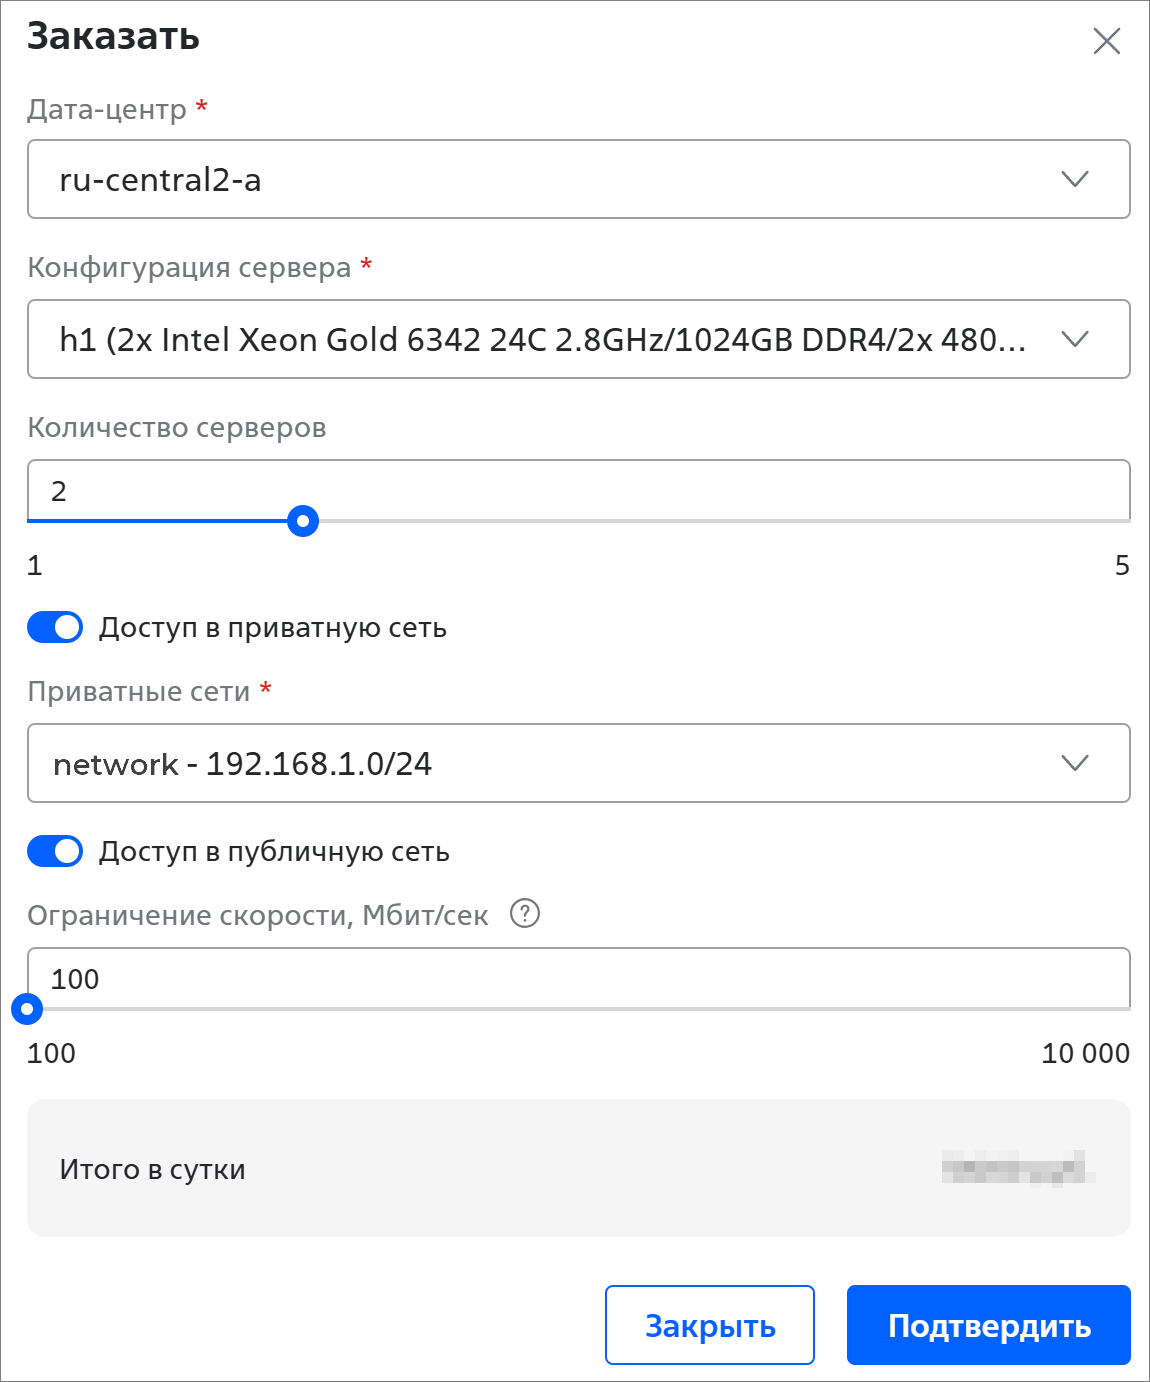1150x1382 pixels.
Task: Click the Доступ в публичную сеть label
Action: pos(274,852)
